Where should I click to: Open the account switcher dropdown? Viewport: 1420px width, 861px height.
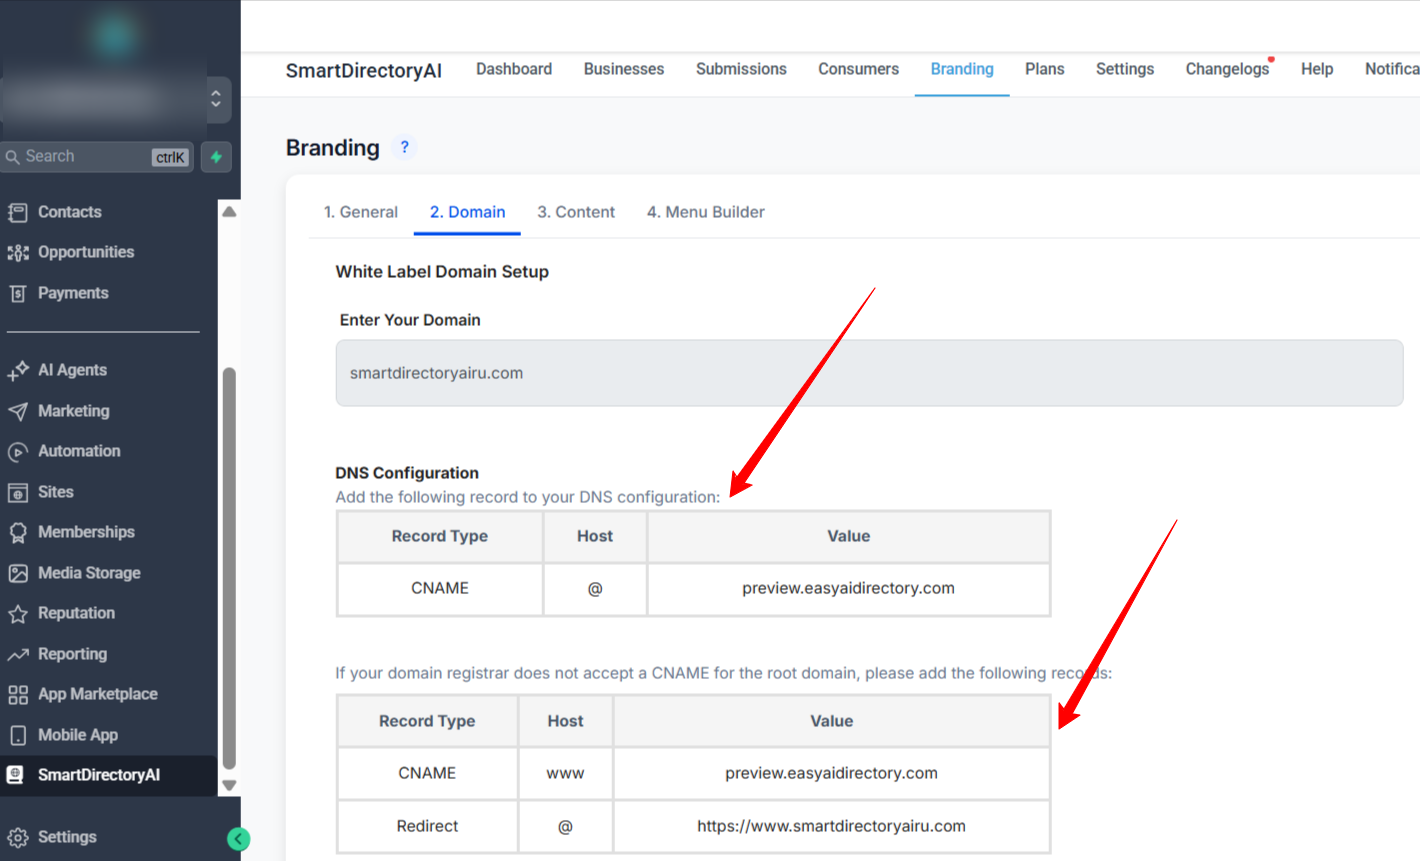pyautogui.click(x=216, y=99)
